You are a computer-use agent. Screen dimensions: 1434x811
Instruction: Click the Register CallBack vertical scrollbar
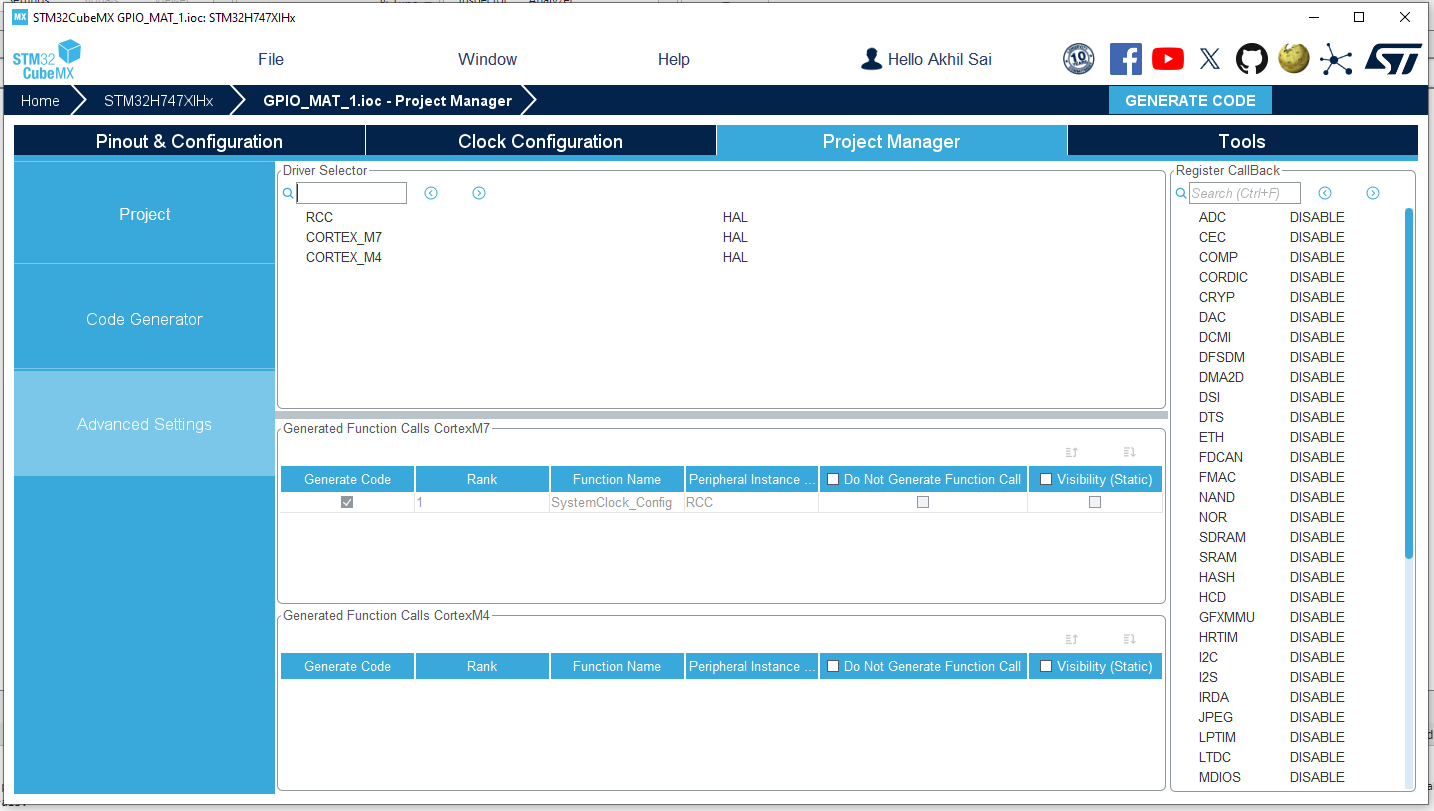(1409, 383)
